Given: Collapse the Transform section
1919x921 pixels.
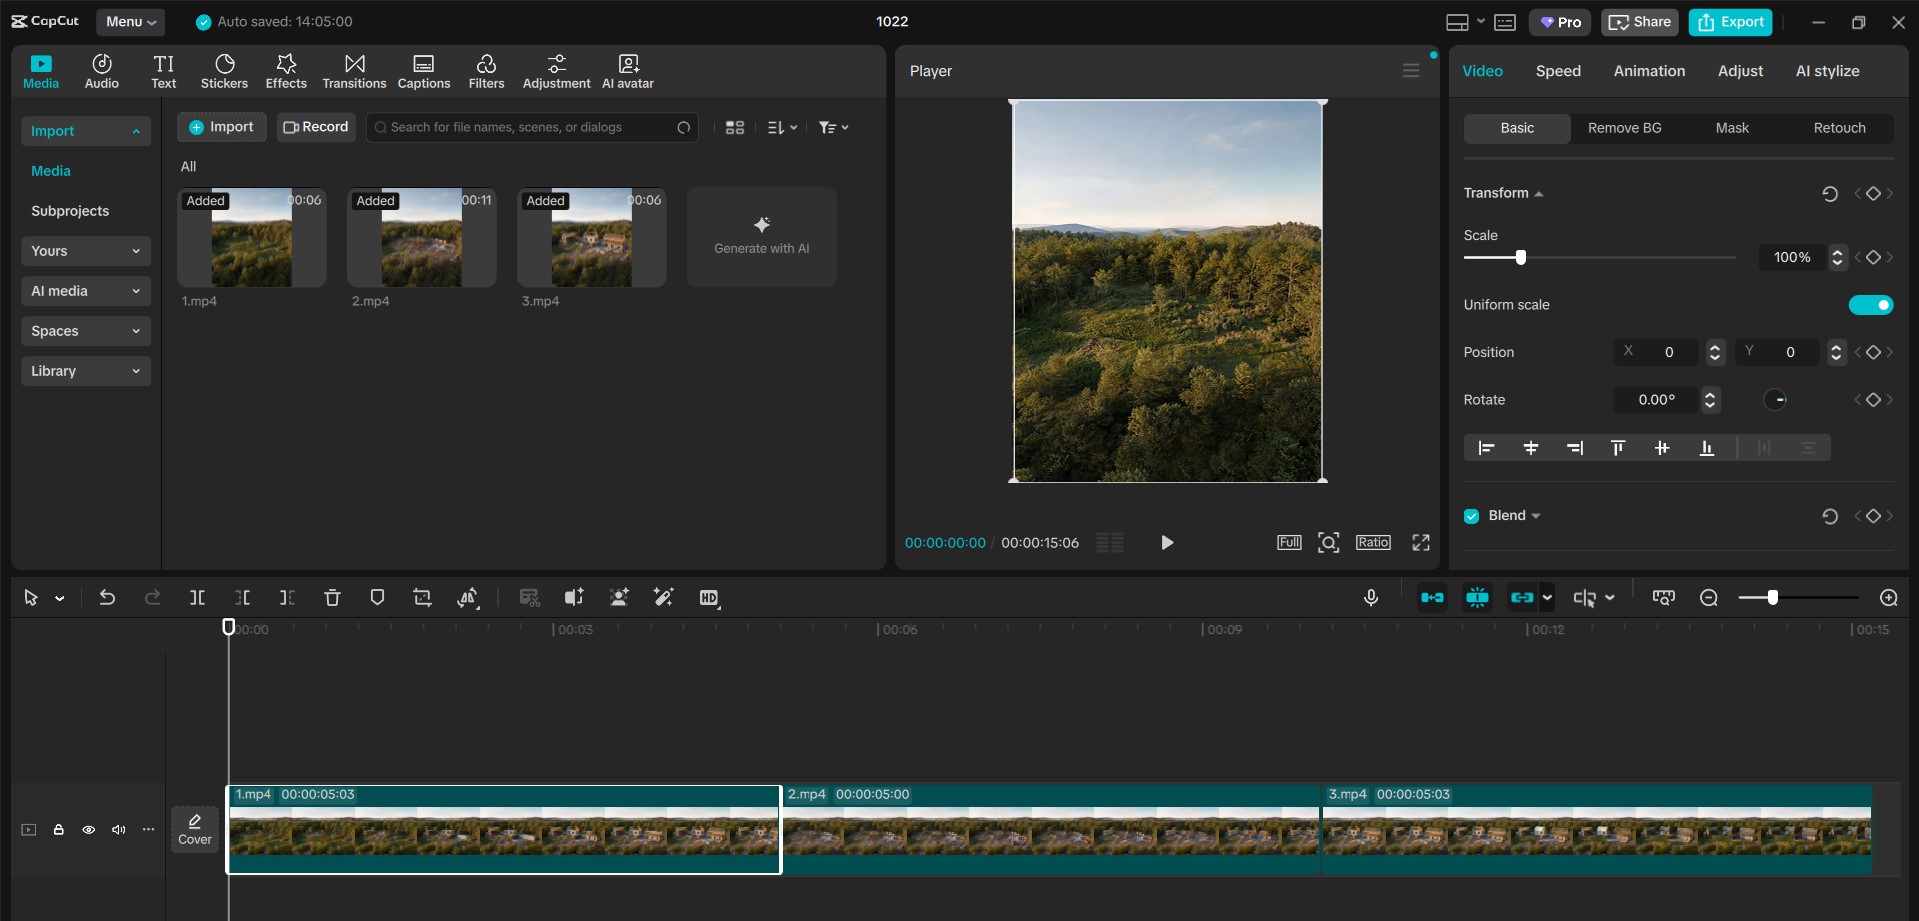Looking at the screenshot, I should click(x=1537, y=193).
